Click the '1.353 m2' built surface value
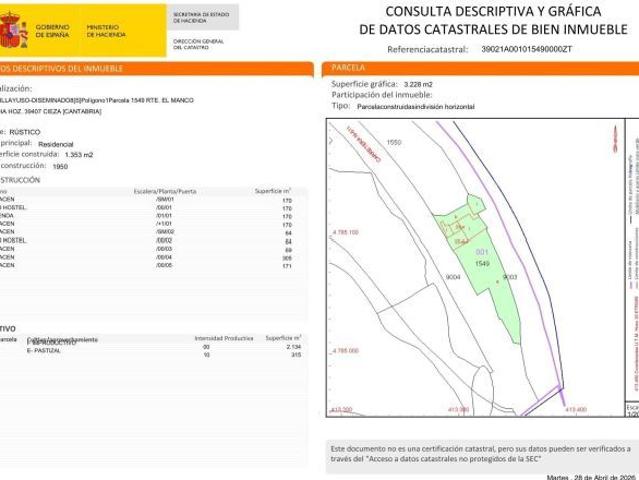 [x=79, y=155]
